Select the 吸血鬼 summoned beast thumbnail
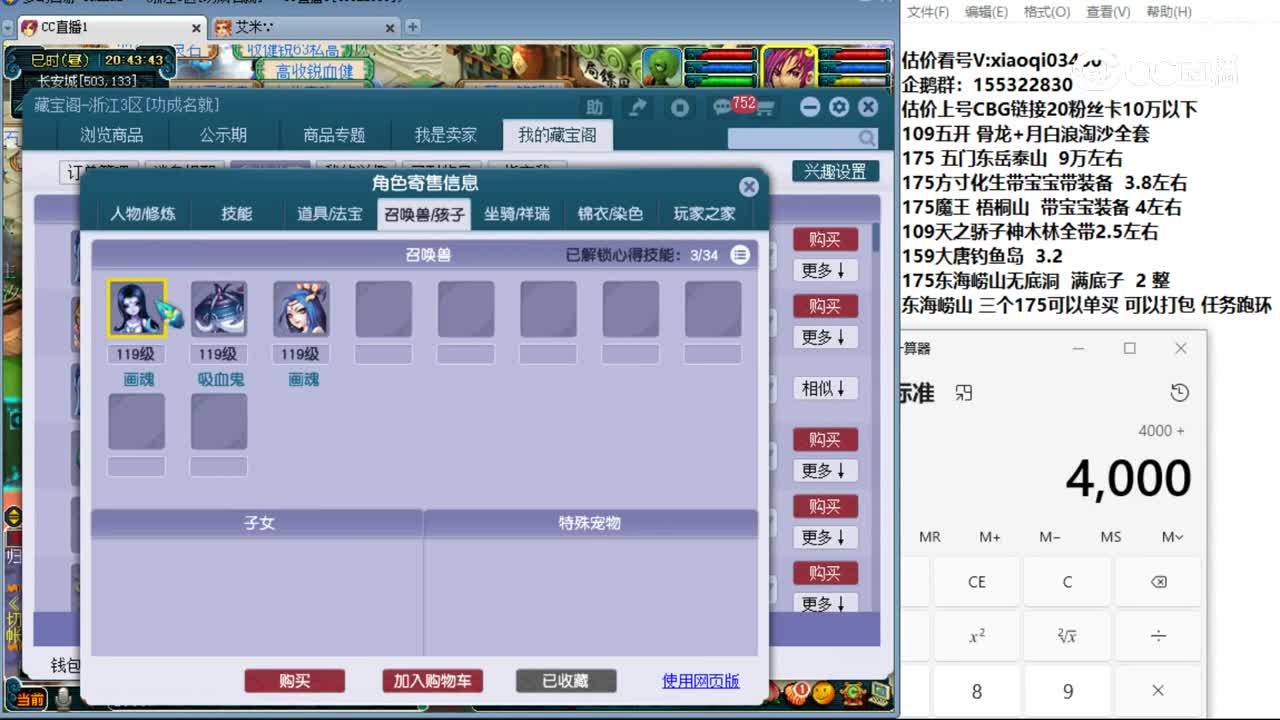 coord(219,308)
